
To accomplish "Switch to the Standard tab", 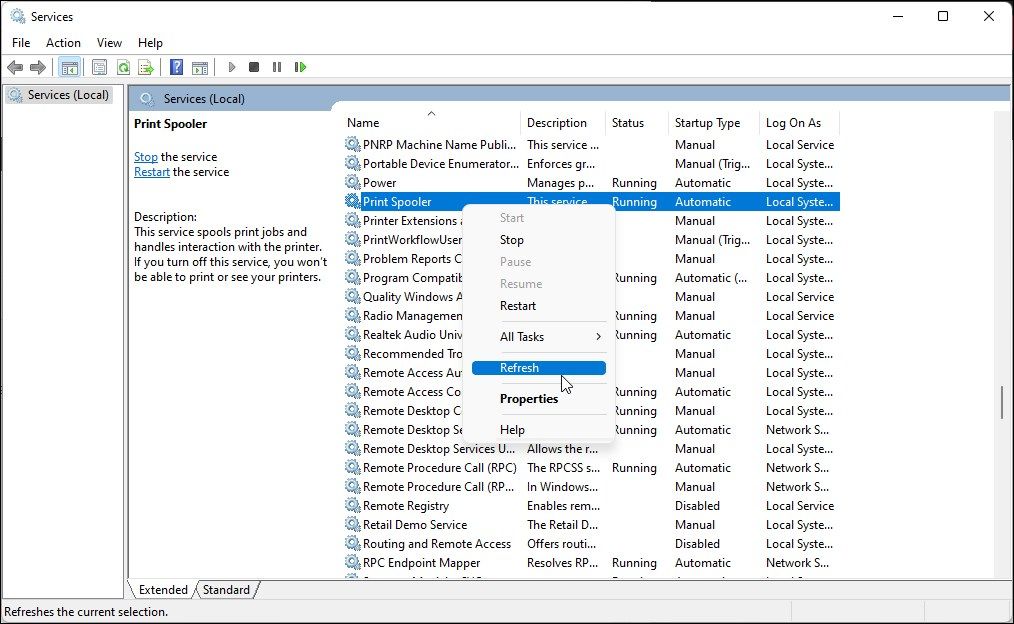I will pos(226,590).
